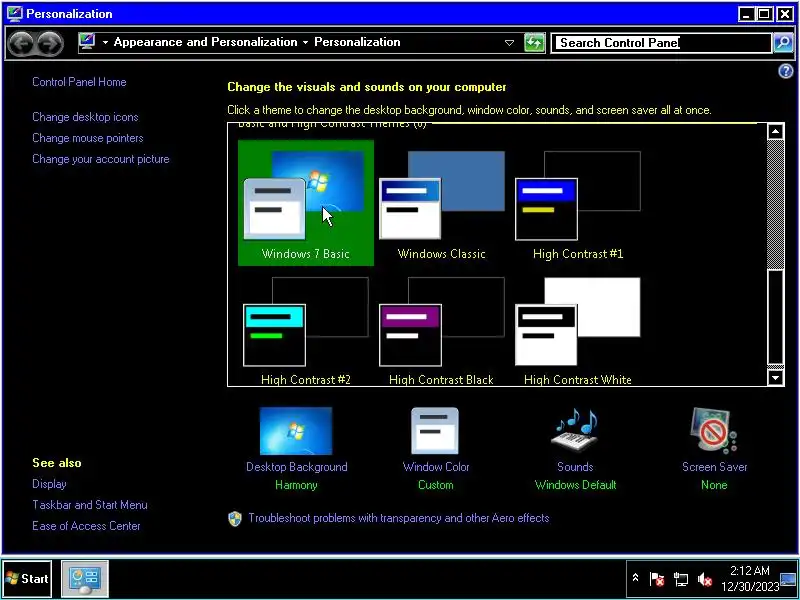Click the Window Color icon
This screenshot has width=800, height=600.
(x=435, y=431)
